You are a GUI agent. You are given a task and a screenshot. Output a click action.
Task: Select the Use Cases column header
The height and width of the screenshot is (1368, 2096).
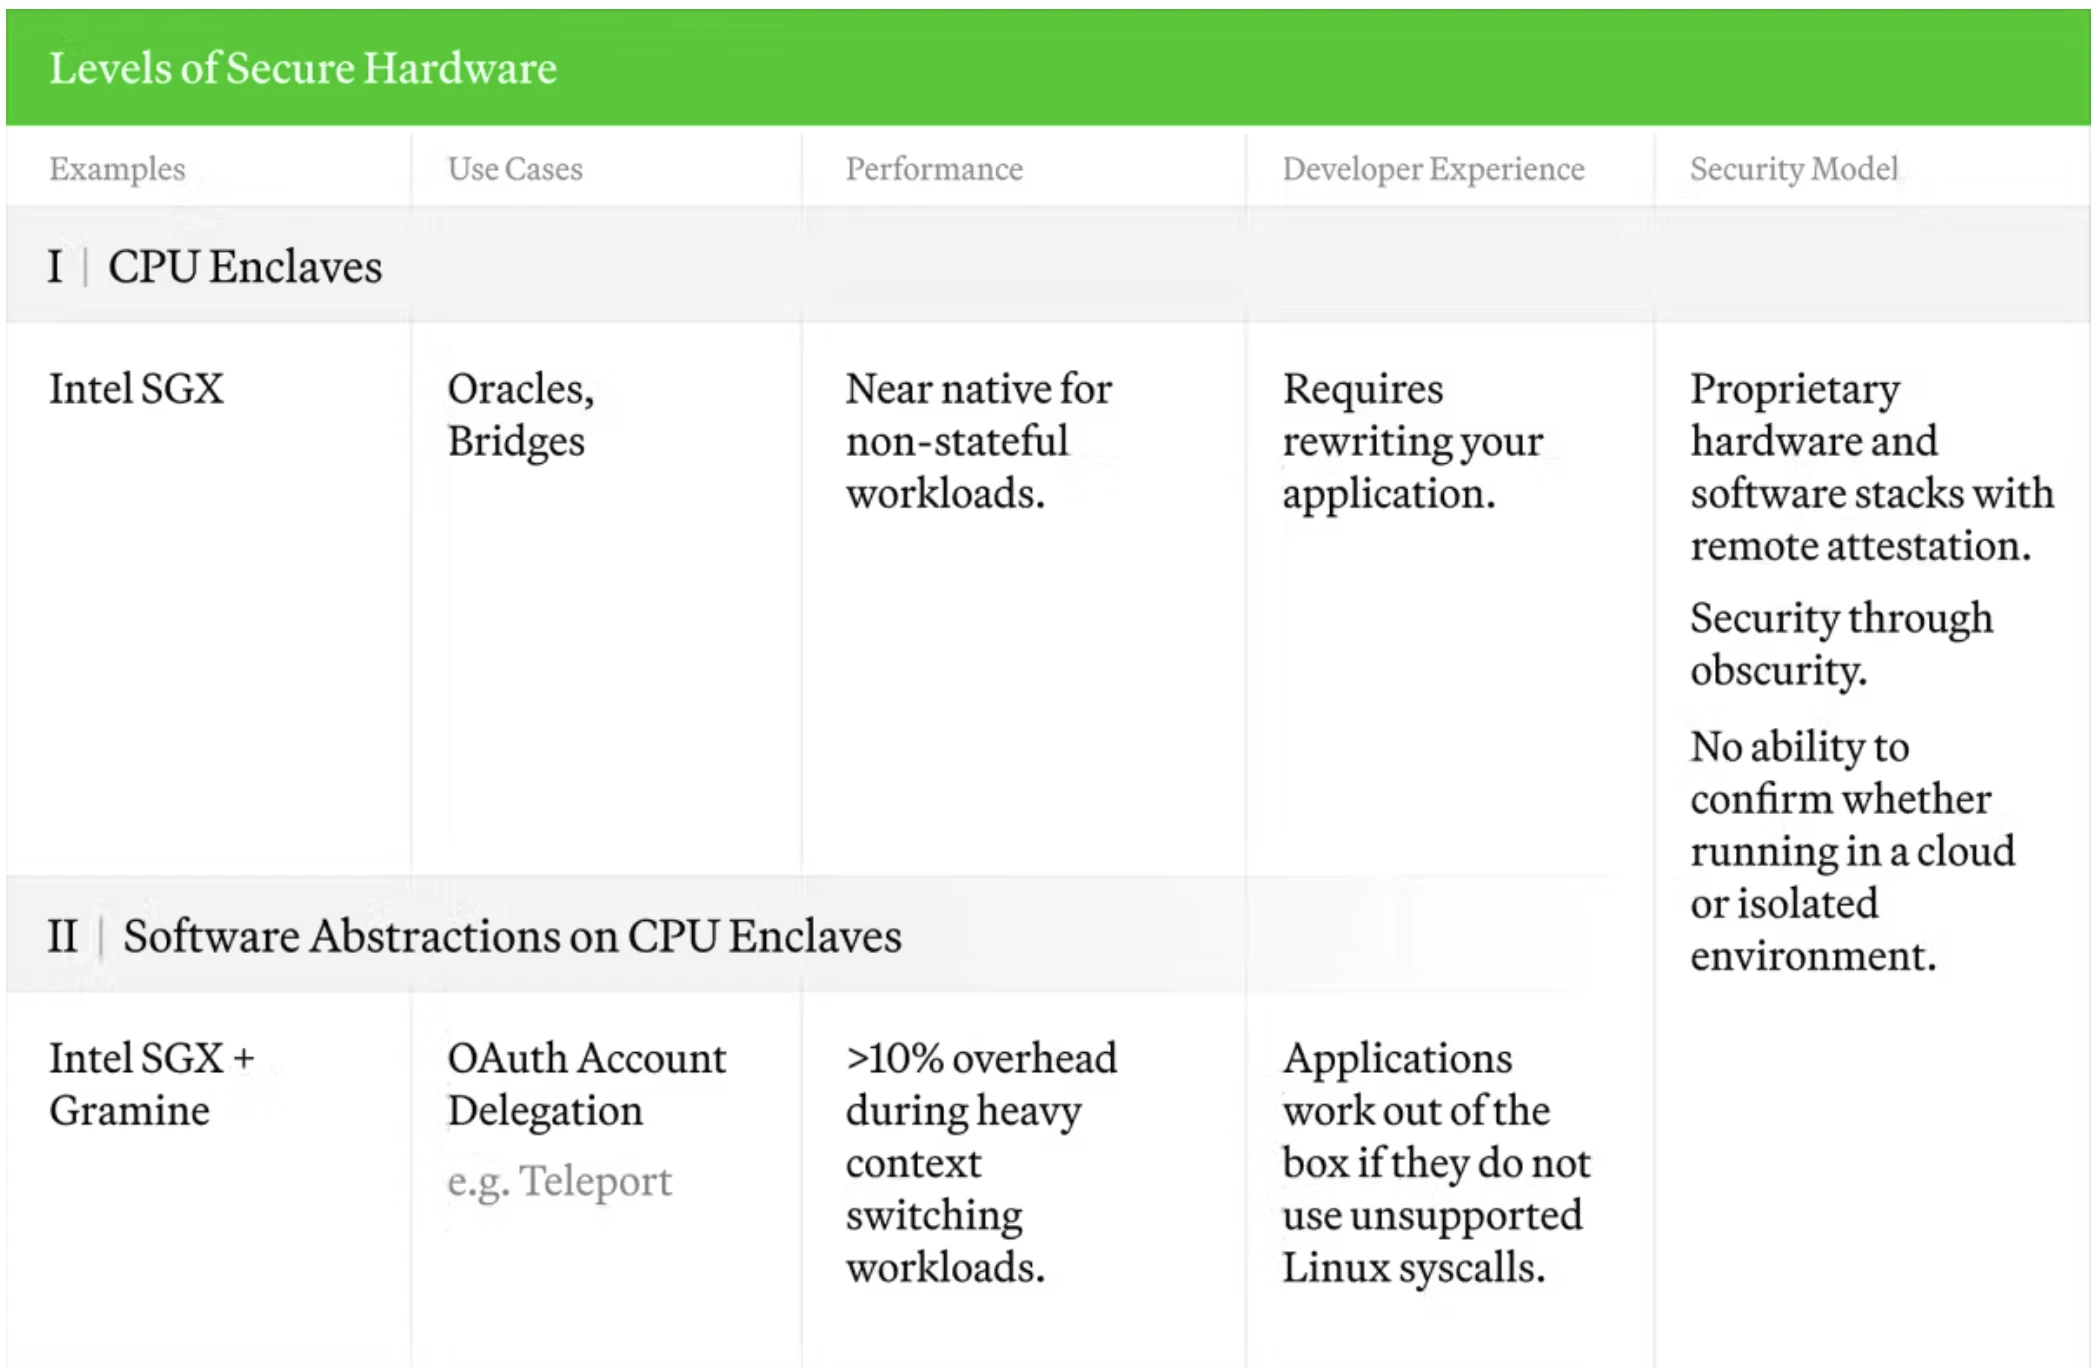(x=515, y=169)
